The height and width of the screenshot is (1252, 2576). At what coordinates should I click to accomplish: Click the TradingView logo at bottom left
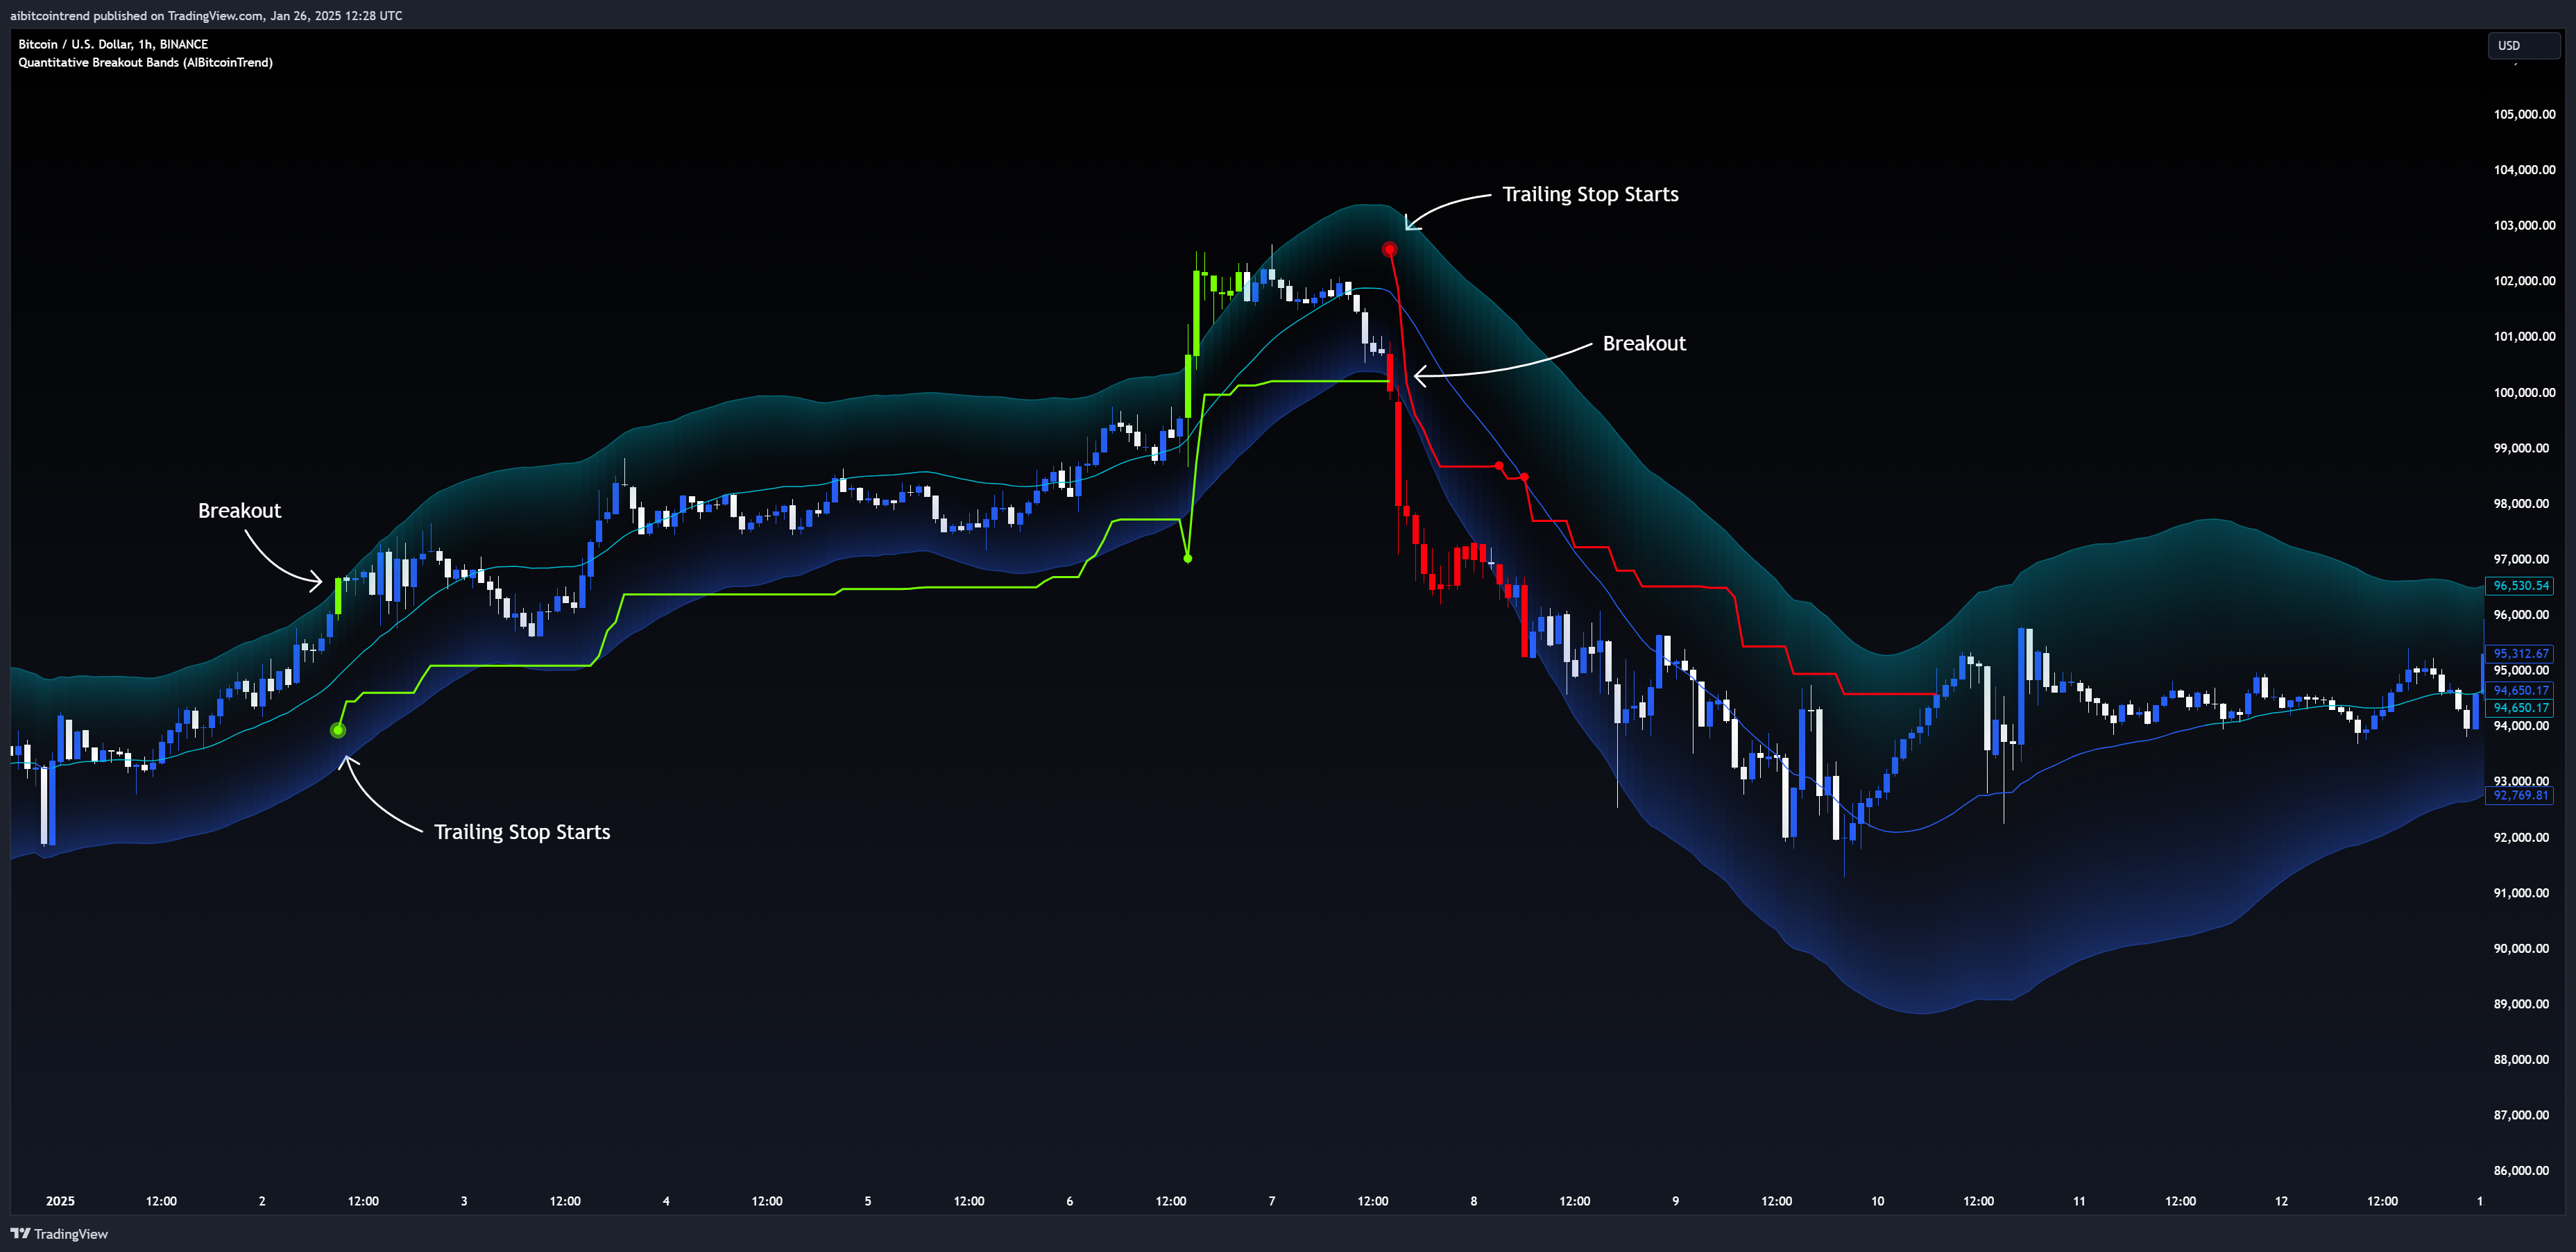pos(59,1234)
